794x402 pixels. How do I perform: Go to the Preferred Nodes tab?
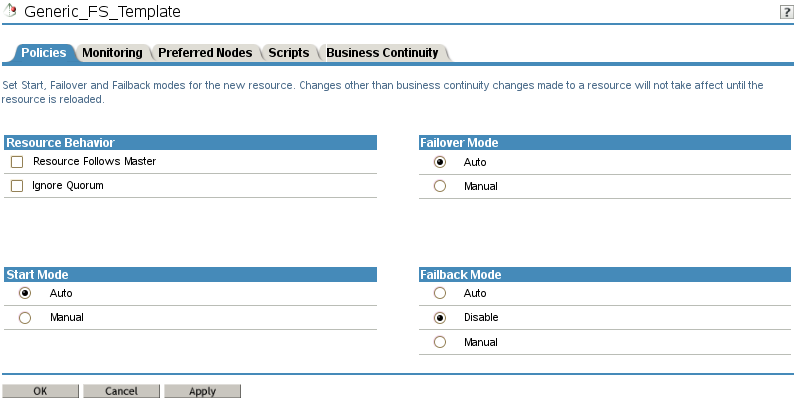pyautogui.click(x=205, y=53)
